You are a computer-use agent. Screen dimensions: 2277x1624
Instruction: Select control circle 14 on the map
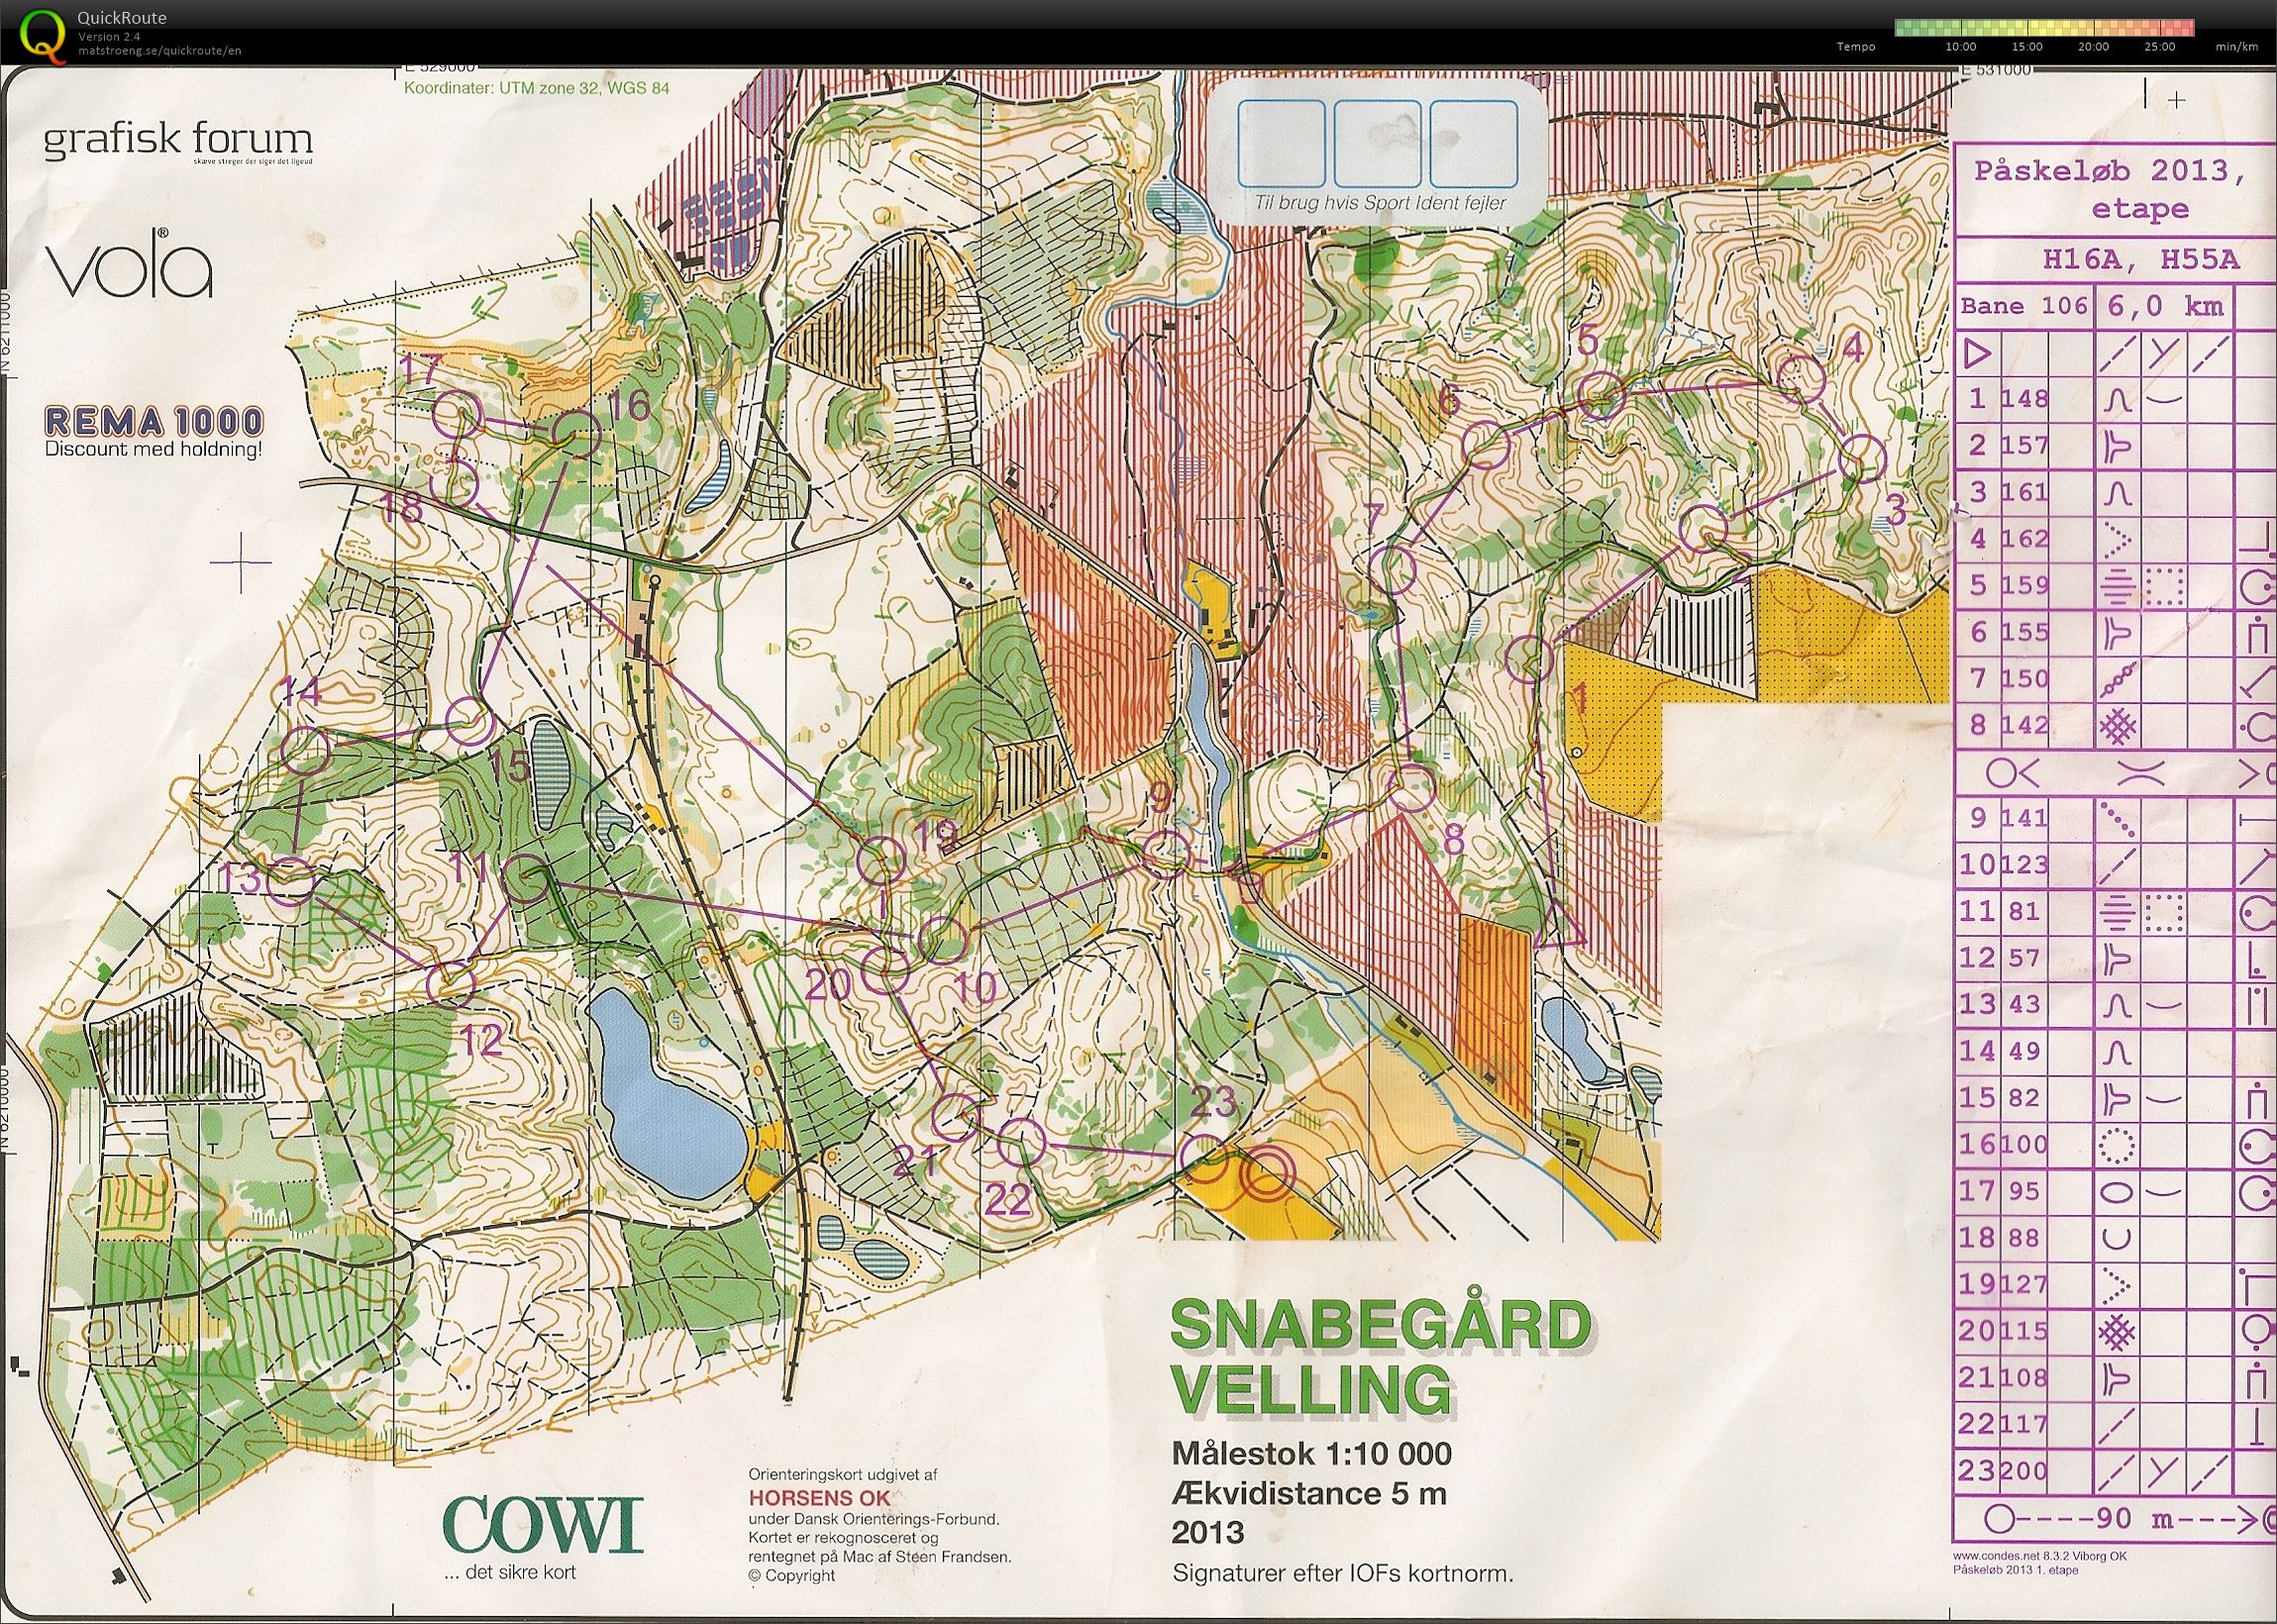(x=306, y=751)
